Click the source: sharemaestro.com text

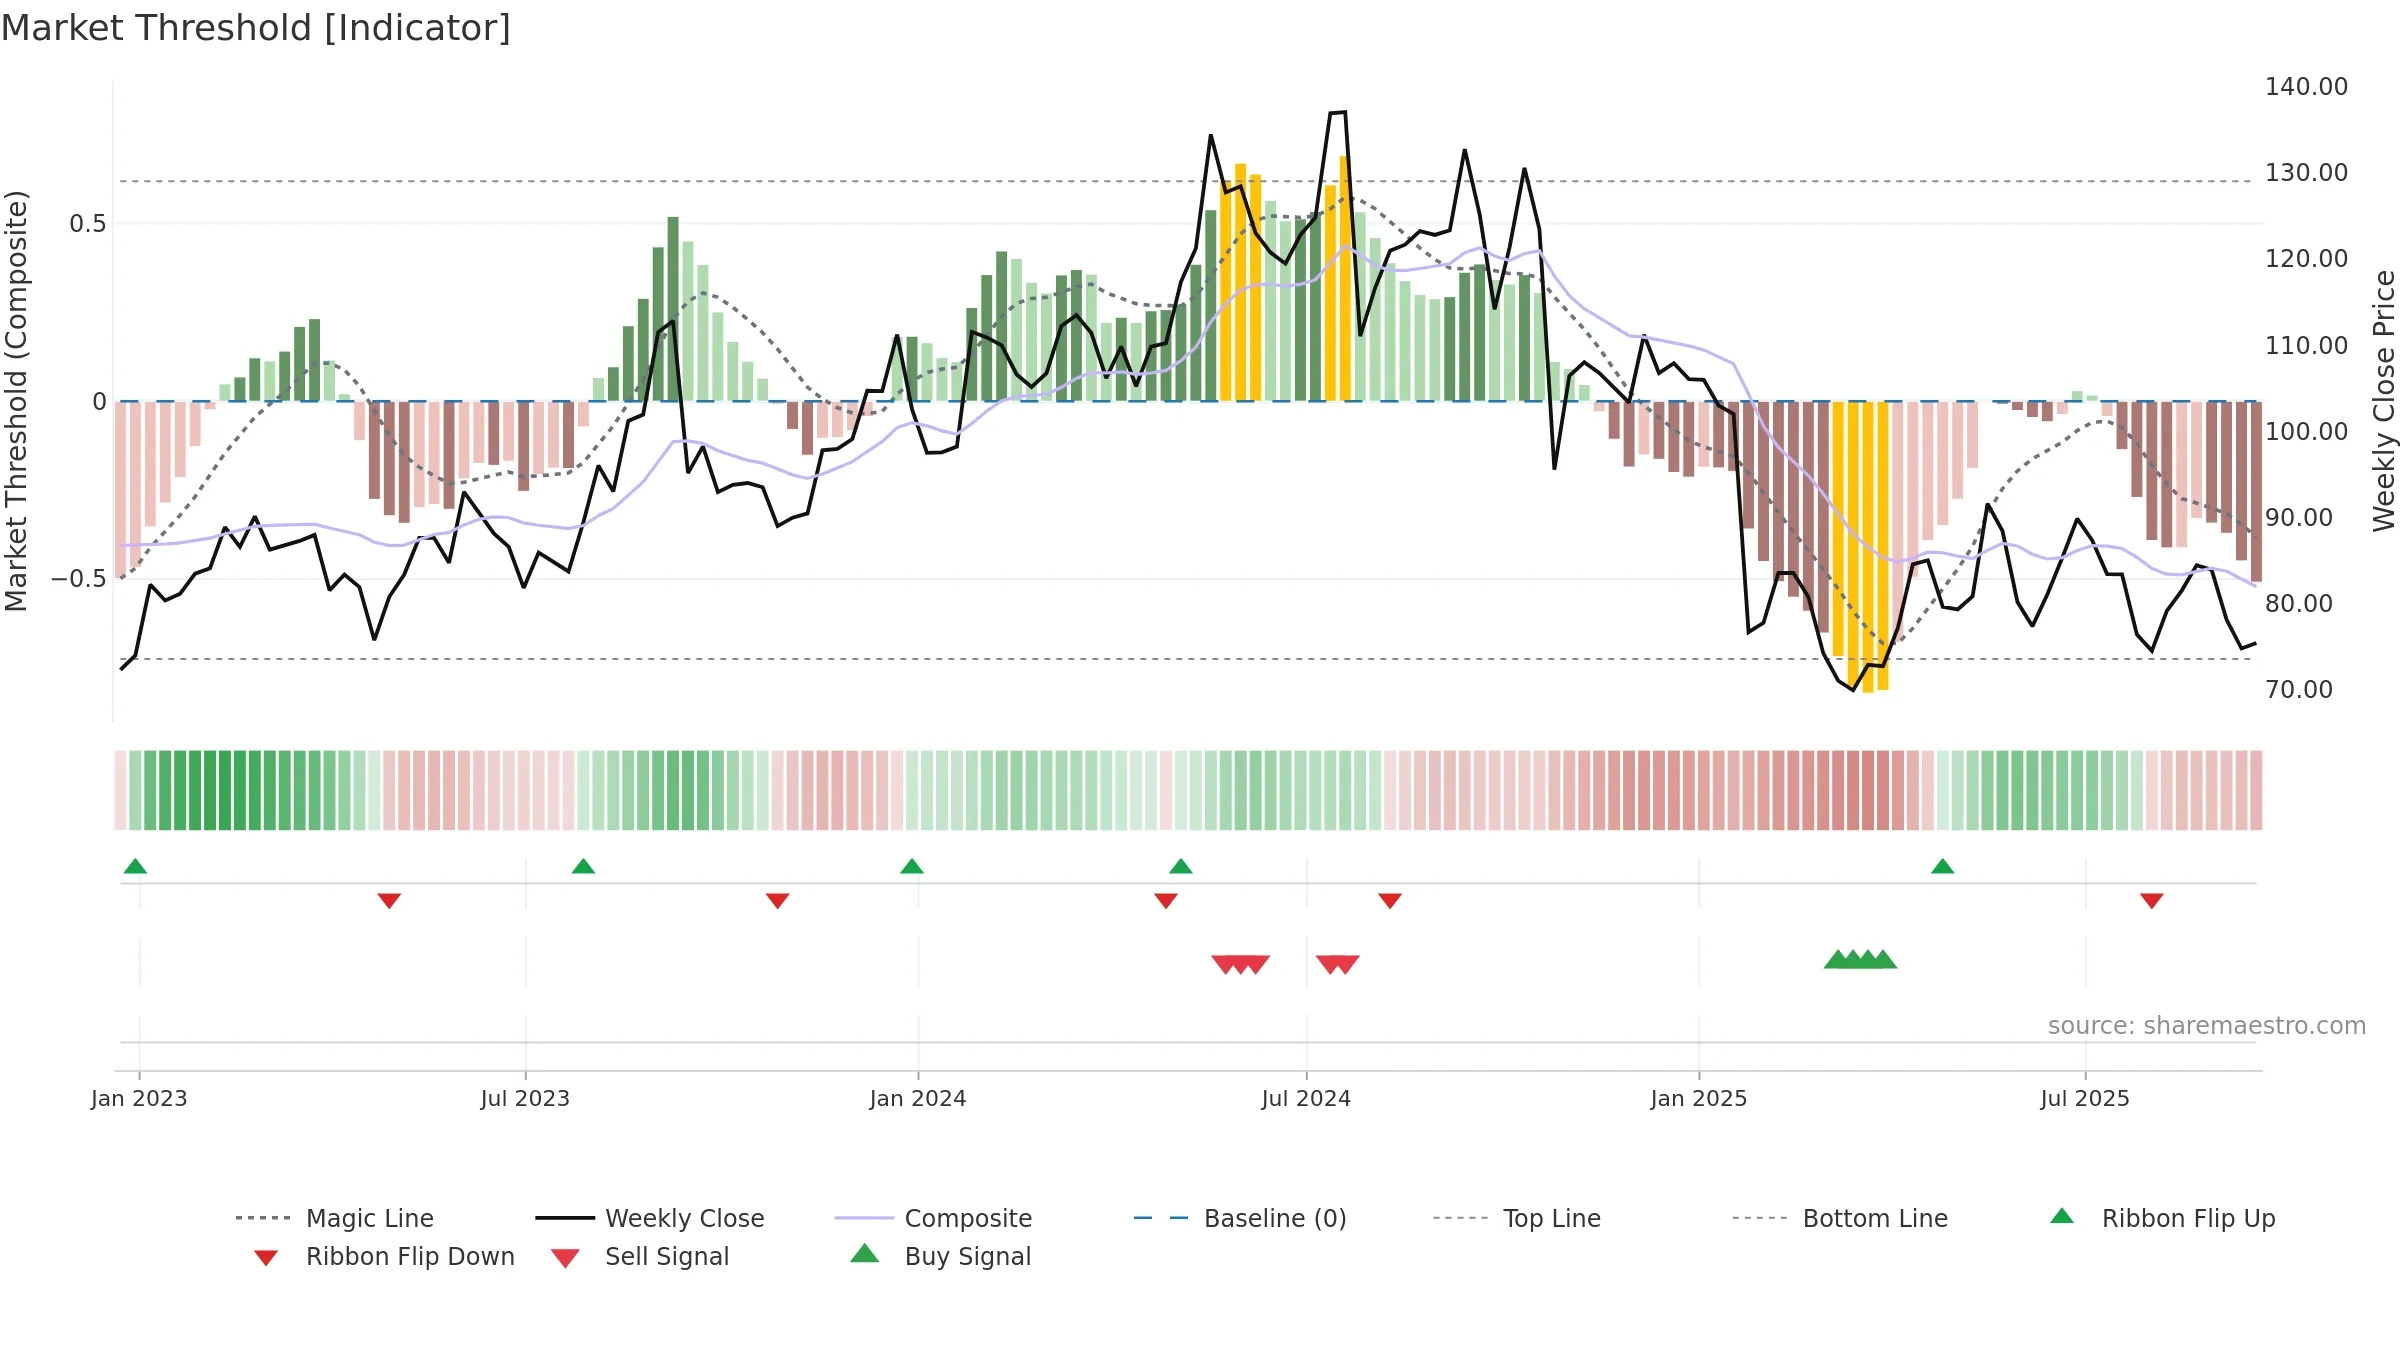coord(2206,1026)
